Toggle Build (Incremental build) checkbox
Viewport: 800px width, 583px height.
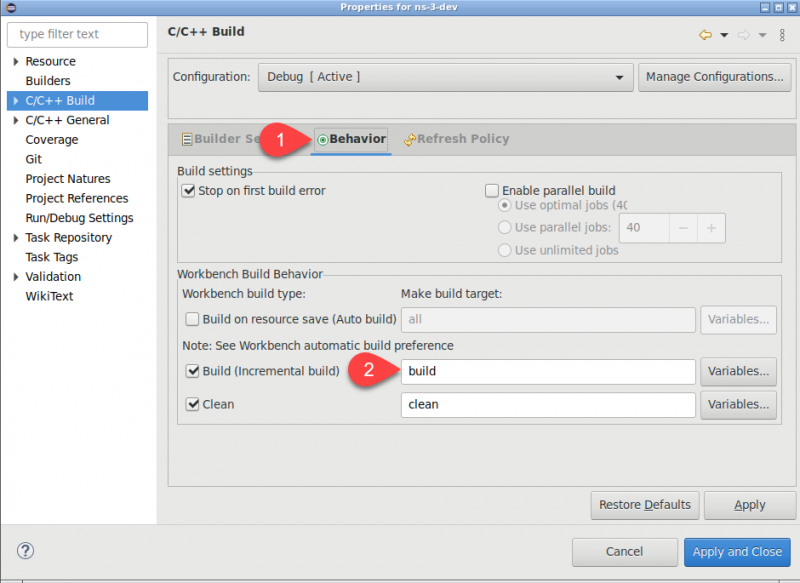192,371
